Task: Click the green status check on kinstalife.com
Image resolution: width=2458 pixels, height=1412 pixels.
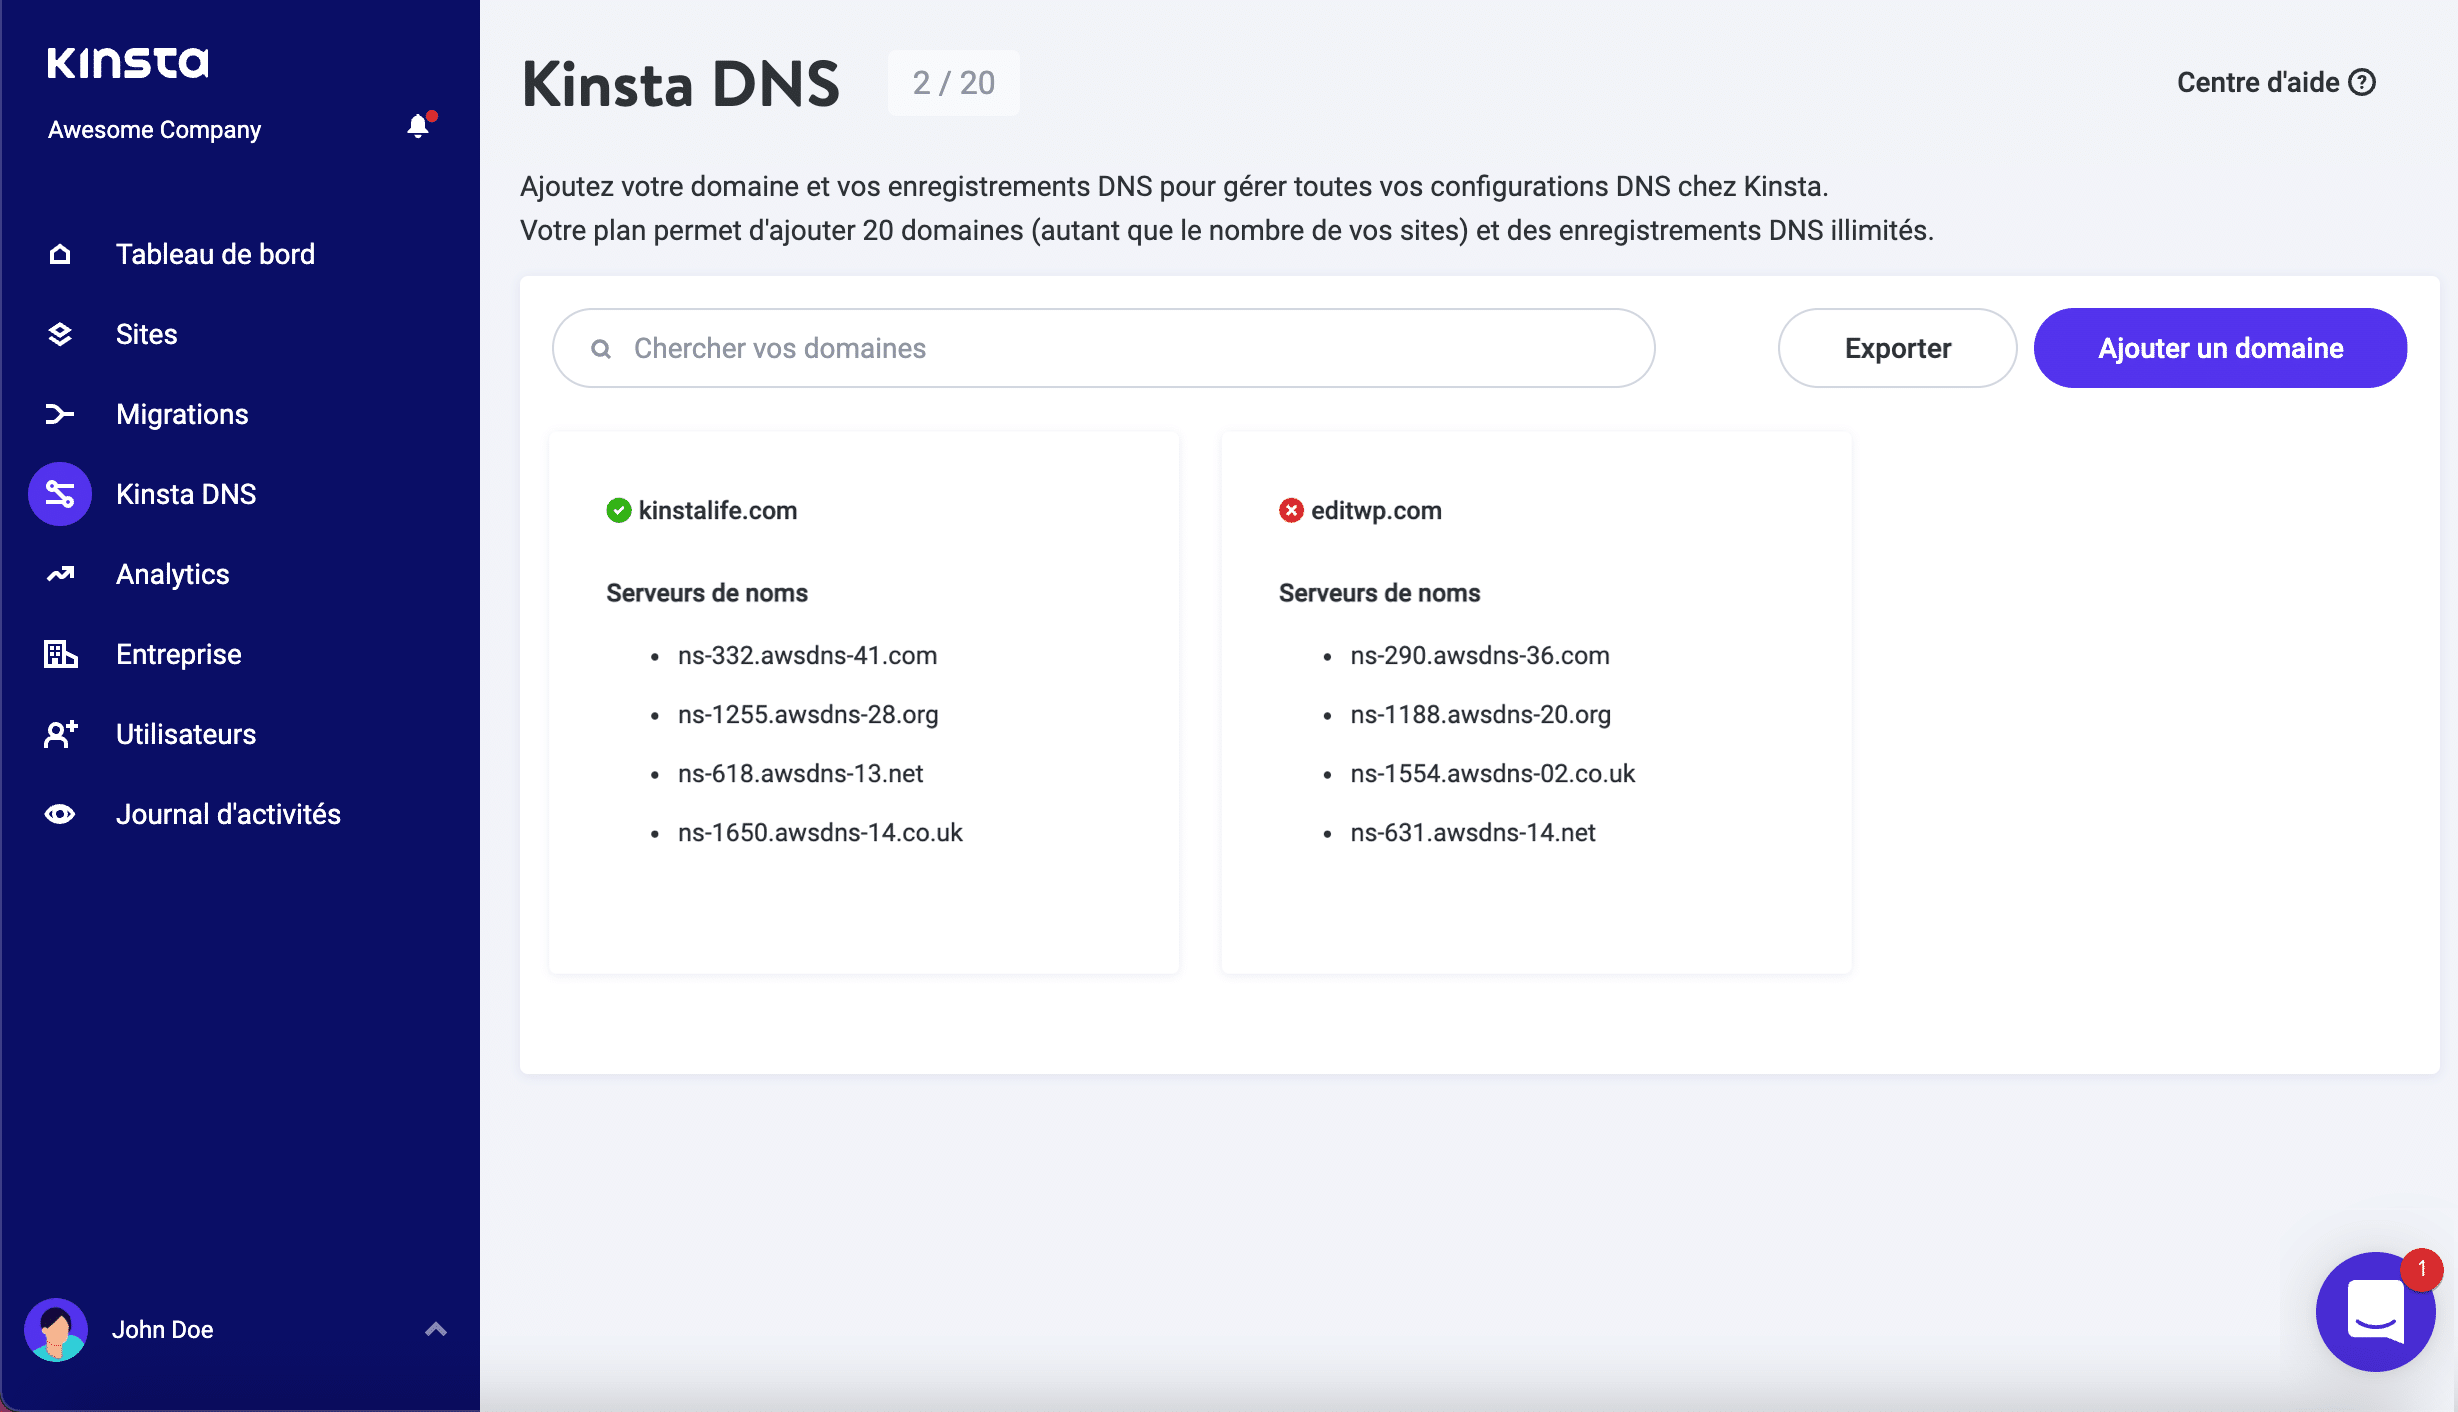Action: point(619,510)
